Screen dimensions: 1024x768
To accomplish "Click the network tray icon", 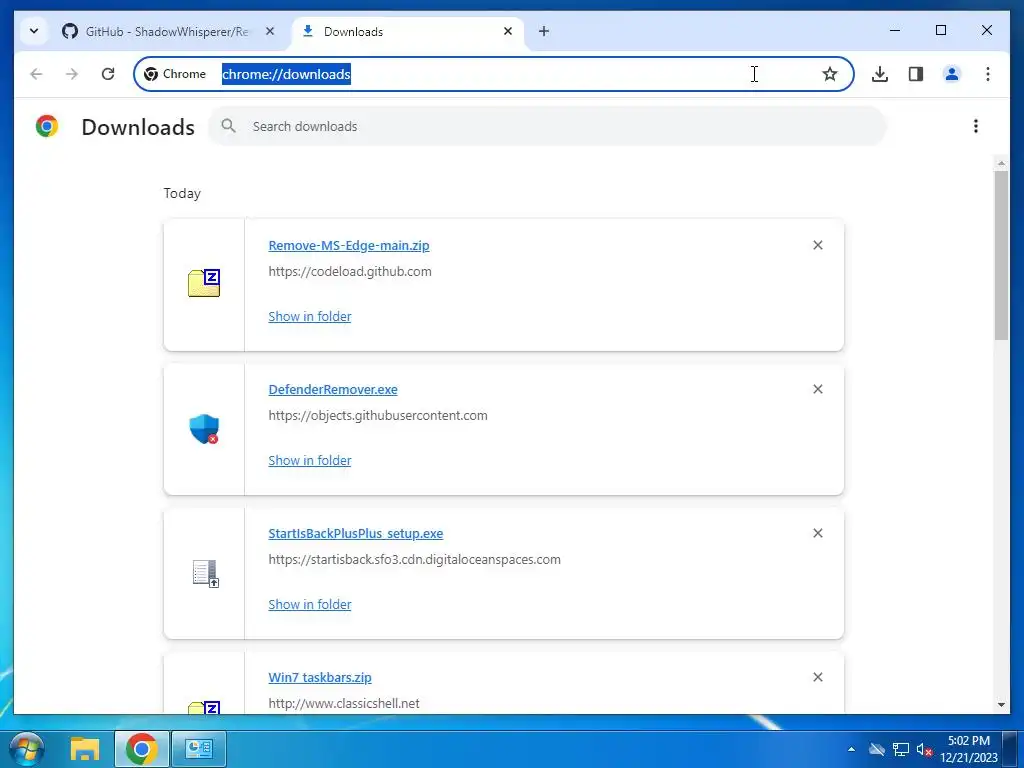I will pos(901,750).
